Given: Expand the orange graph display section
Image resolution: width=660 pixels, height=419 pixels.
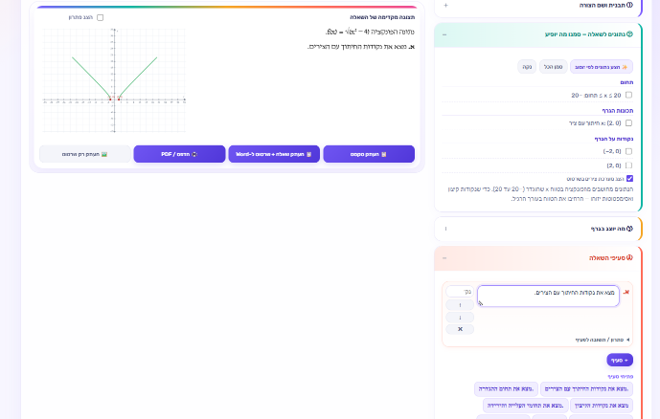Looking at the screenshot, I should [446, 229].
